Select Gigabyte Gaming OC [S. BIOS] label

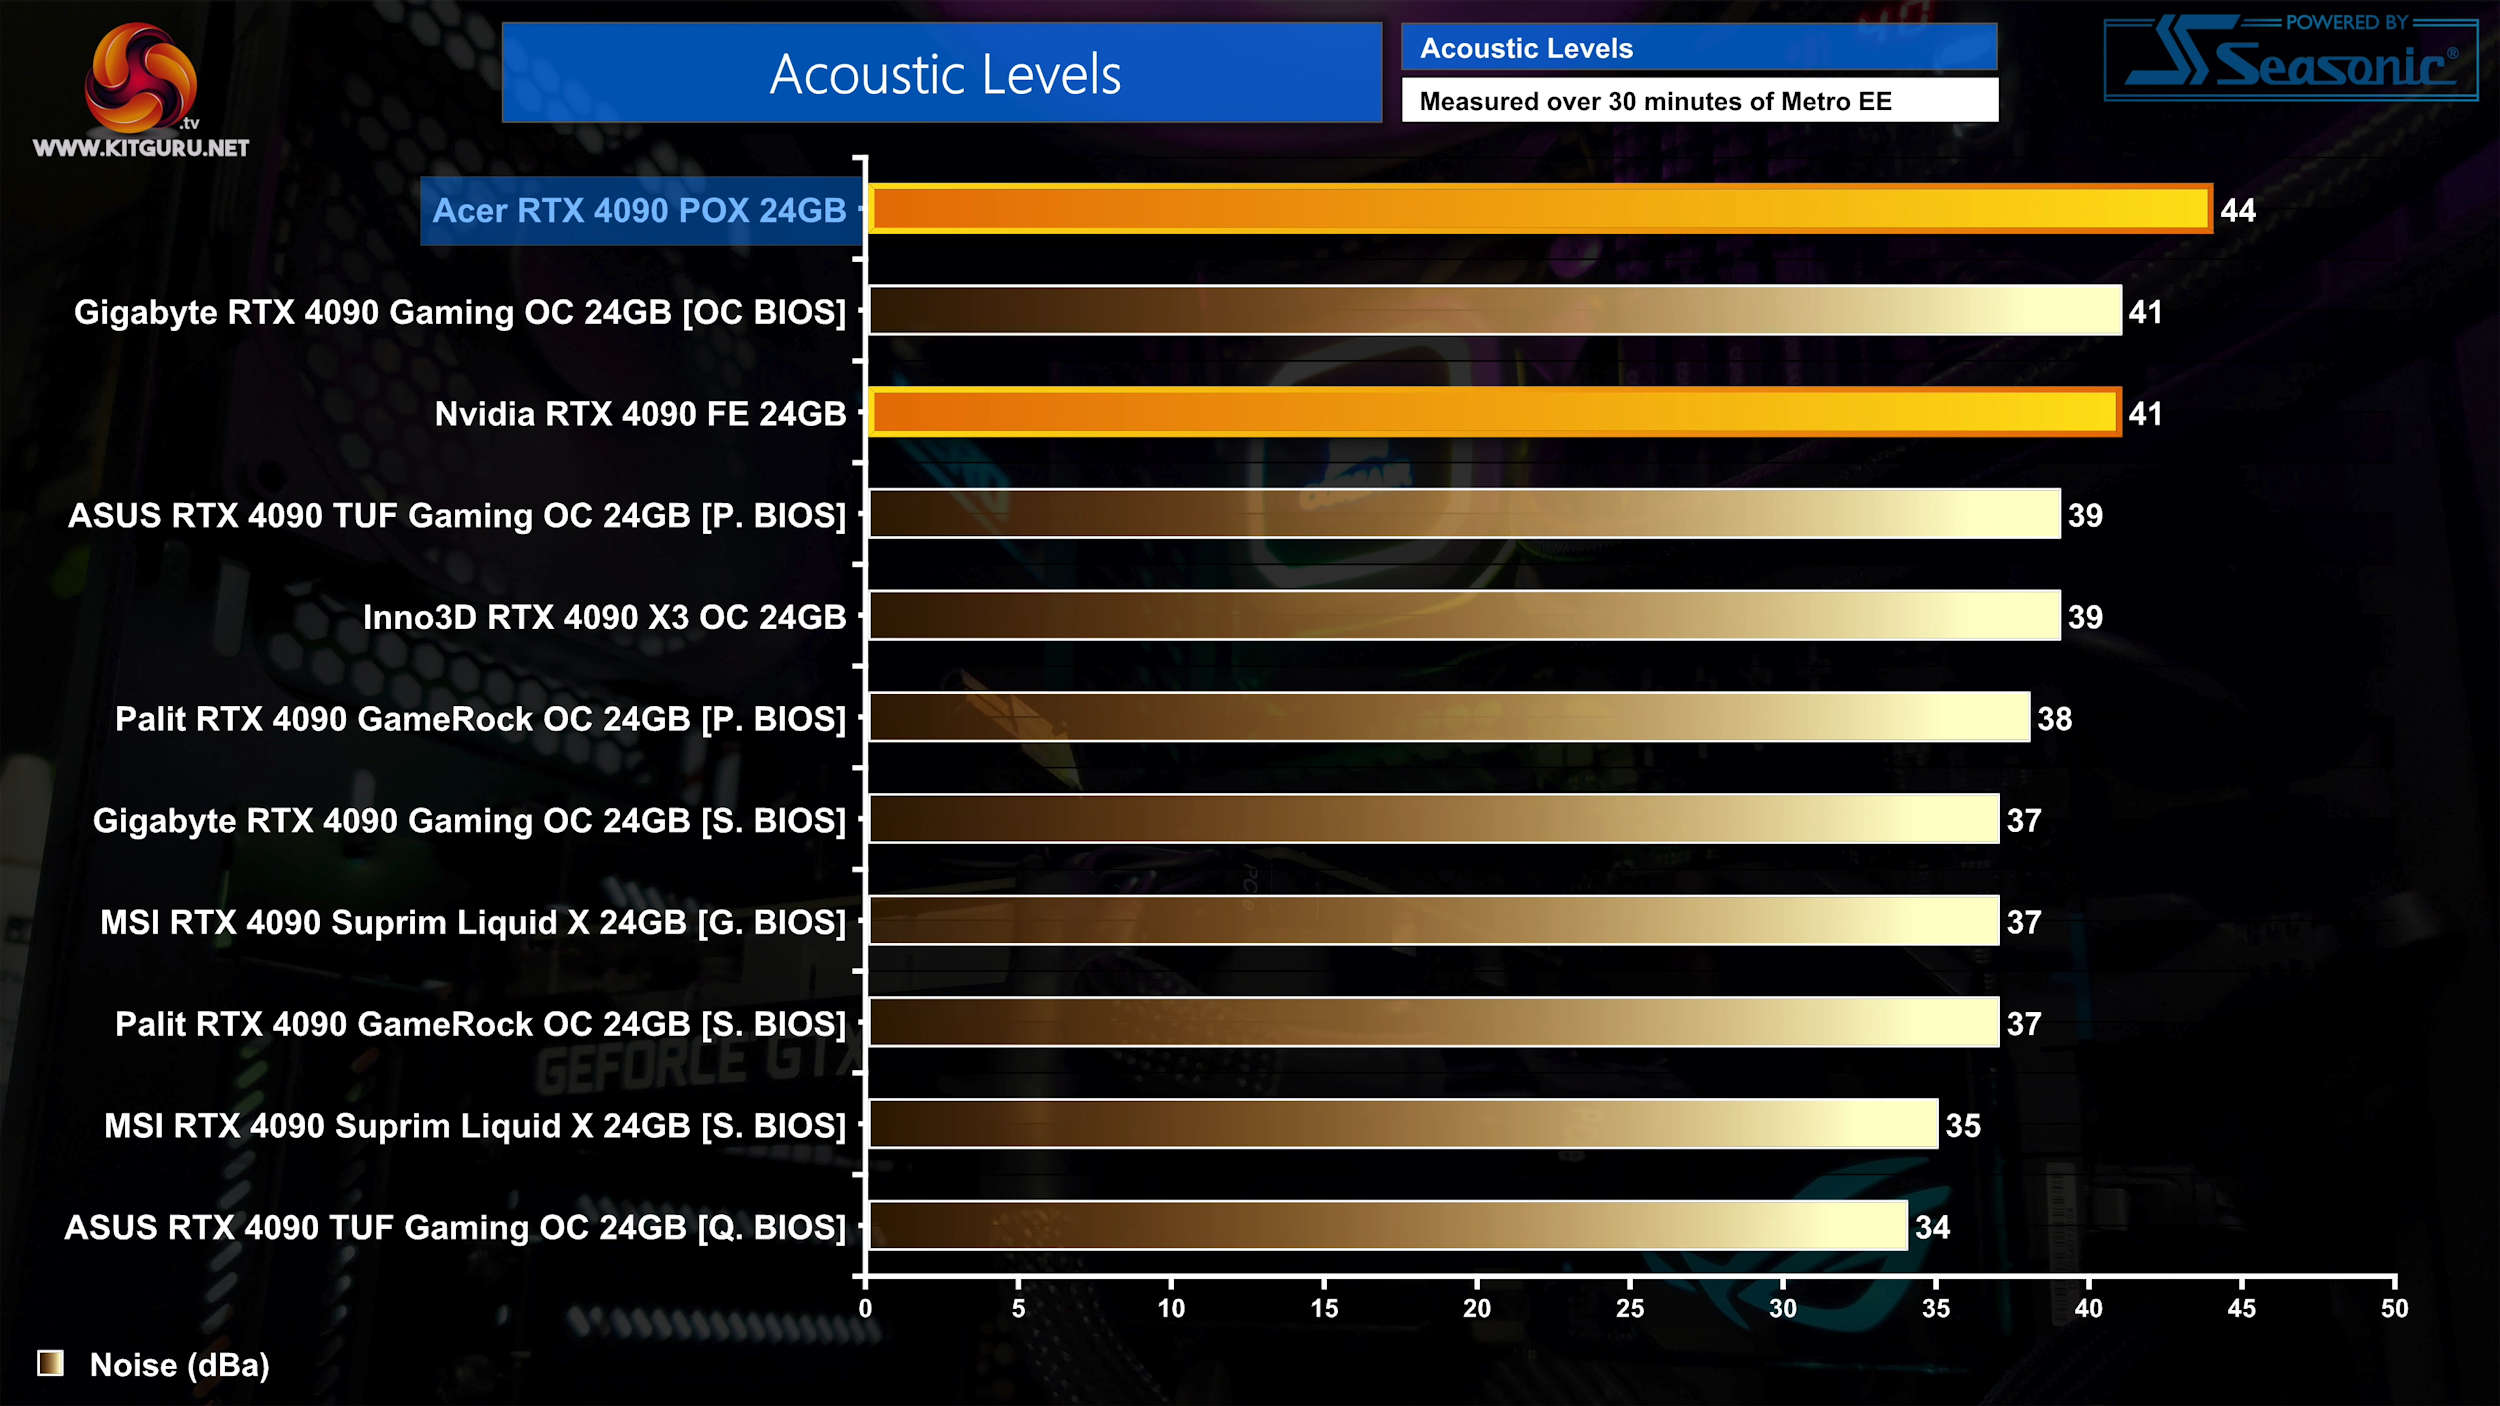(x=469, y=821)
